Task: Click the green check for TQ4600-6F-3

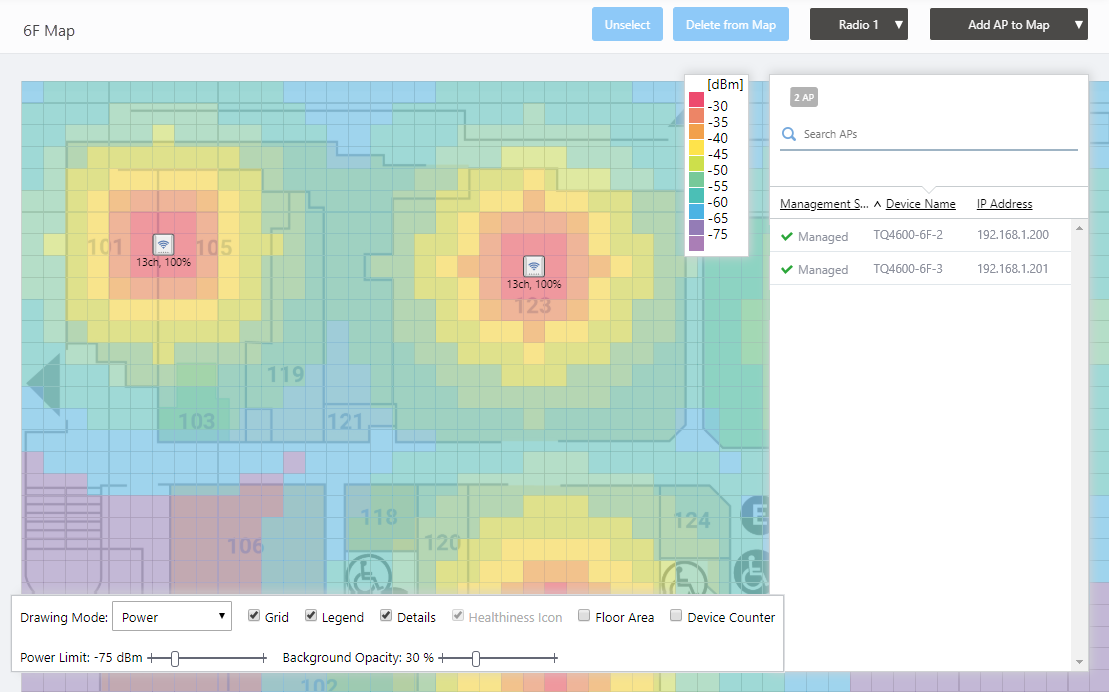Action: (787, 270)
